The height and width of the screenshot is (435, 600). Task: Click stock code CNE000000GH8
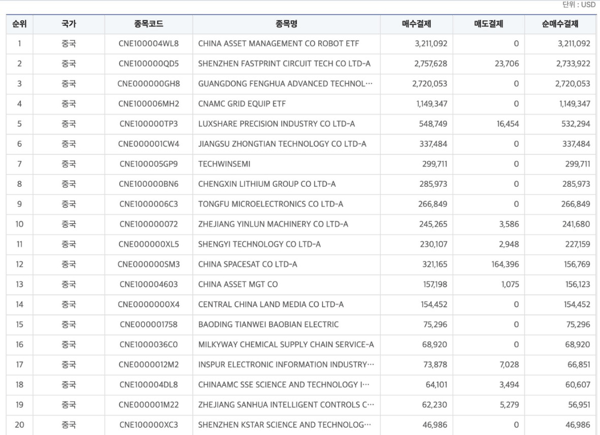click(x=148, y=84)
